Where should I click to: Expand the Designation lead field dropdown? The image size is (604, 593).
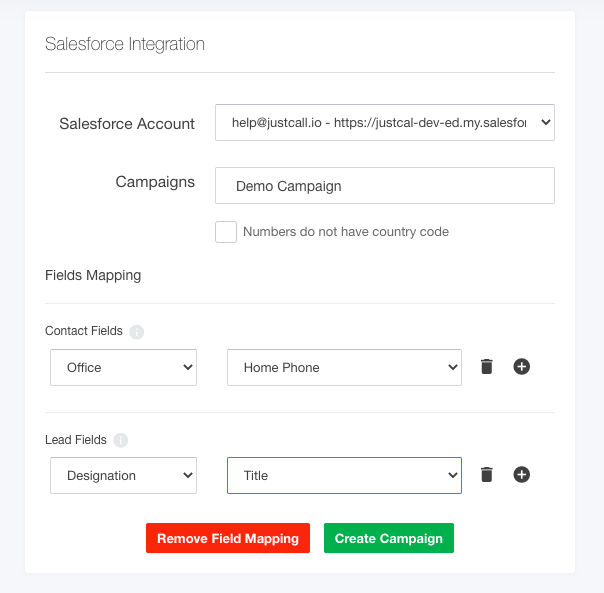coord(123,475)
